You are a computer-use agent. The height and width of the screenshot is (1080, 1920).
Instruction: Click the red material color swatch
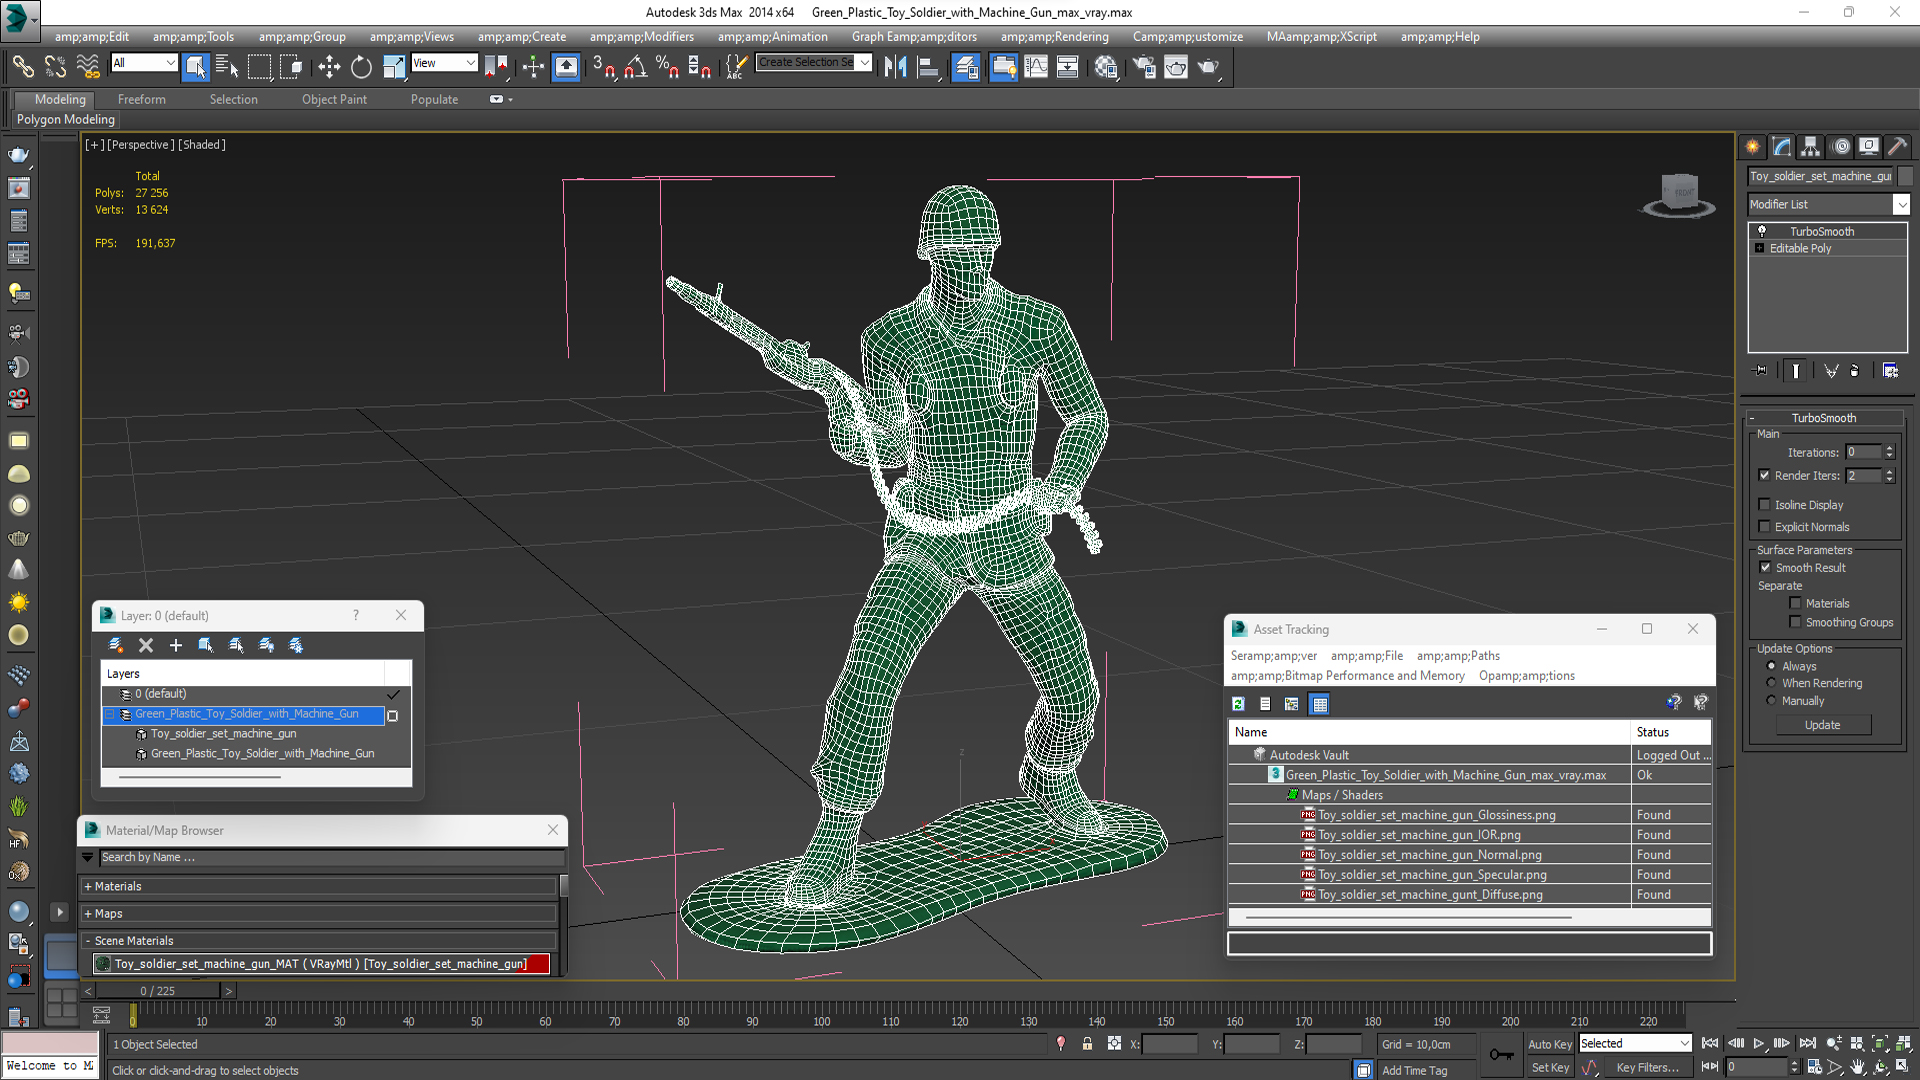(x=539, y=964)
